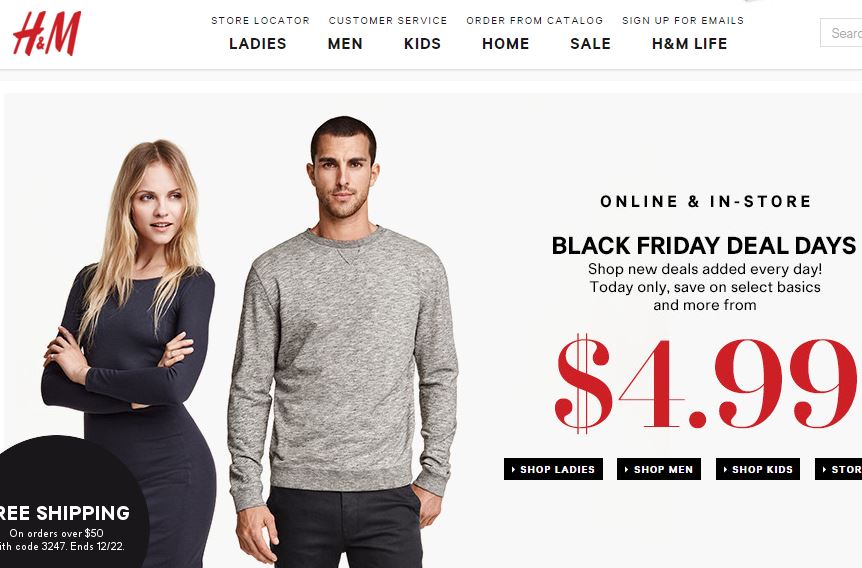Click the H&M logo

(x=47, y=33)
